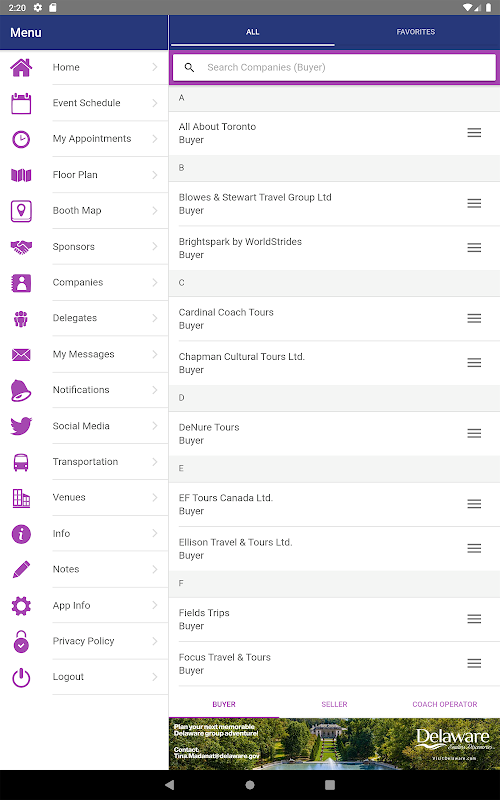Expand the Booth Map chevron
The width and height of the screenshot is (500, 800).
155,211
